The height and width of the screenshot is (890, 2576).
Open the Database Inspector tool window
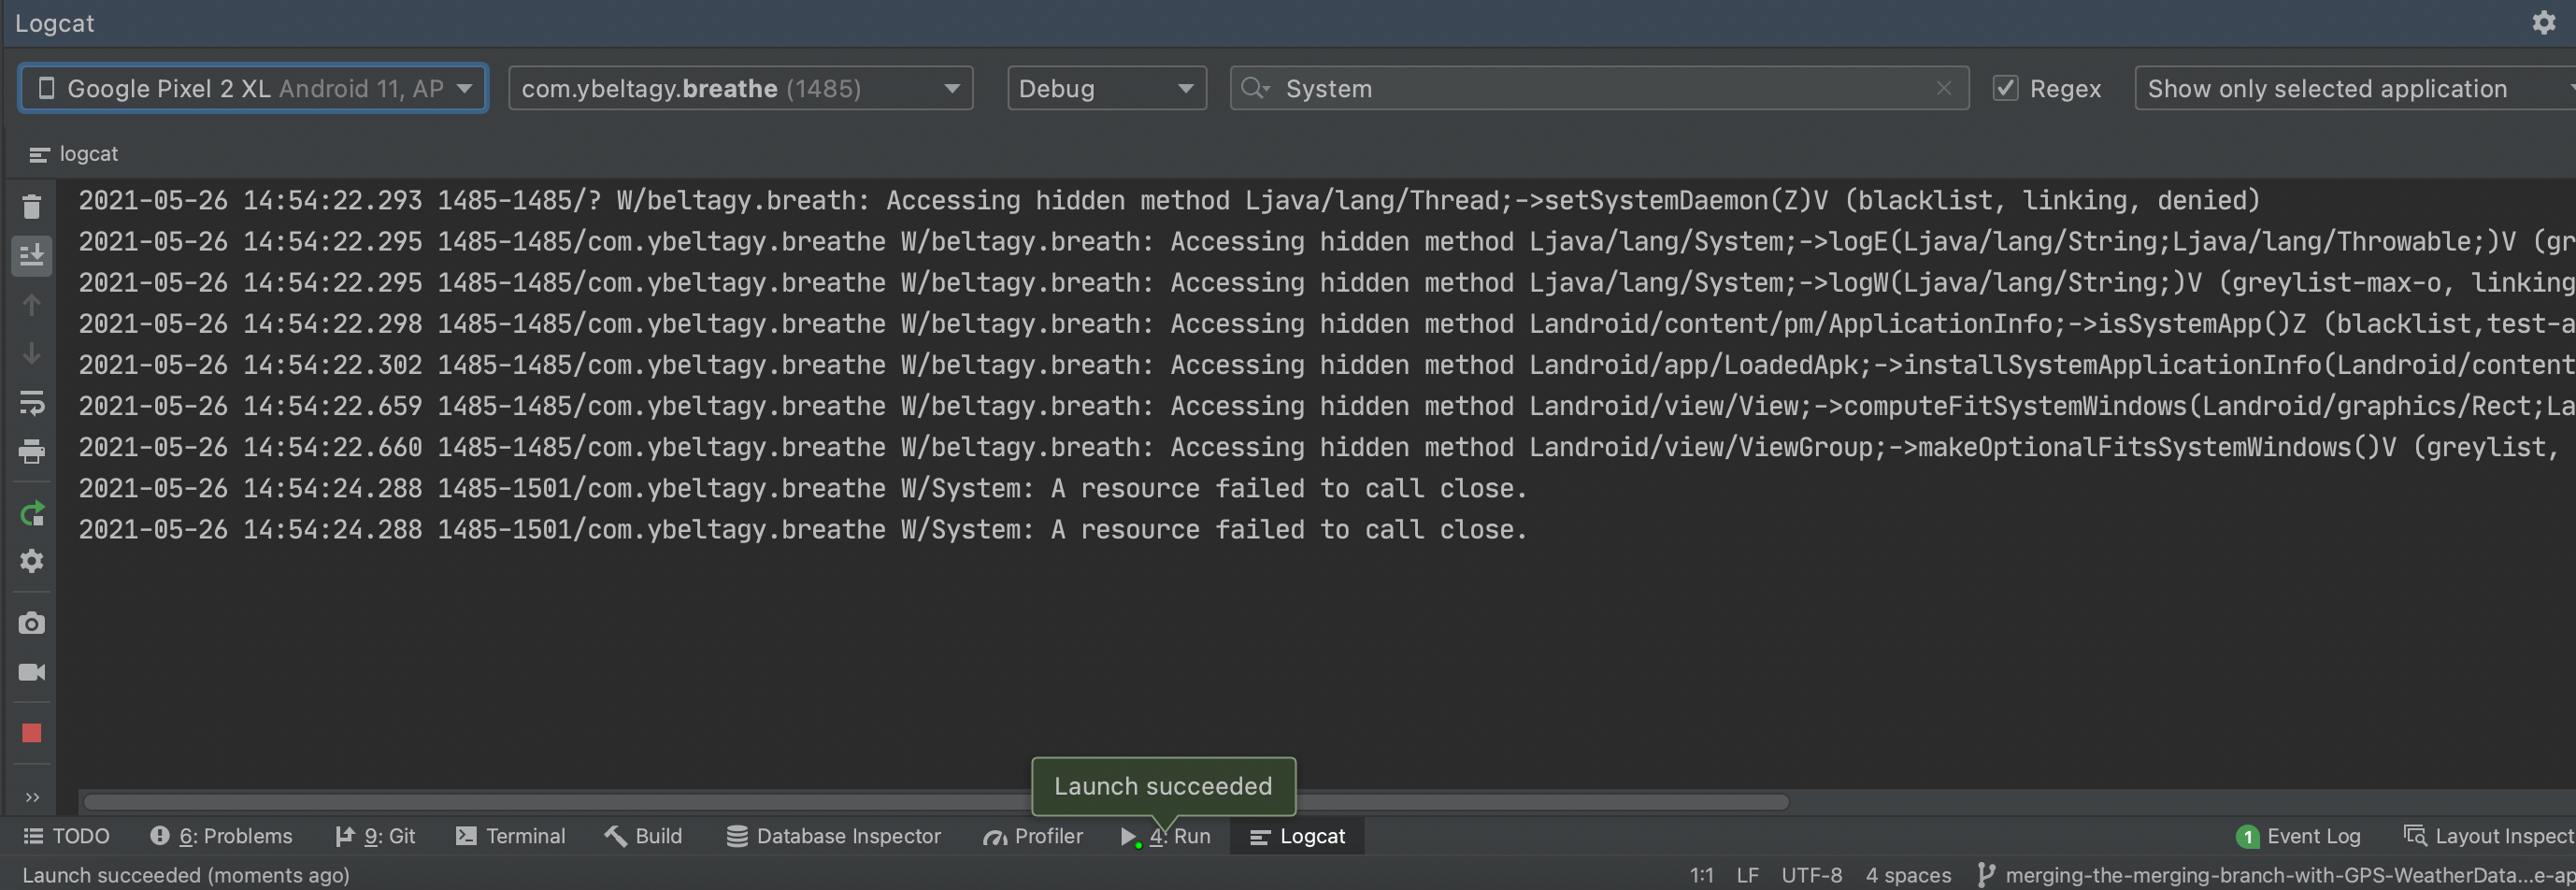click(x=833, y=836)
